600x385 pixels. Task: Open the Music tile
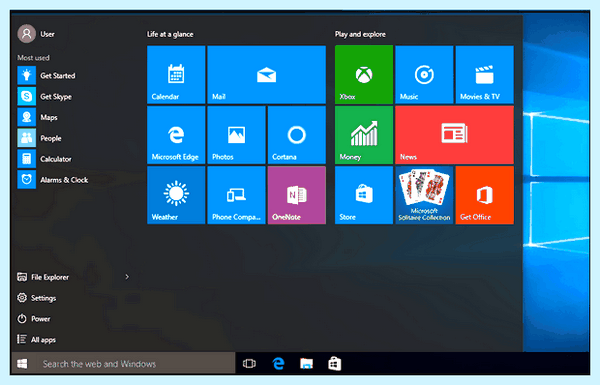[424, 75]
